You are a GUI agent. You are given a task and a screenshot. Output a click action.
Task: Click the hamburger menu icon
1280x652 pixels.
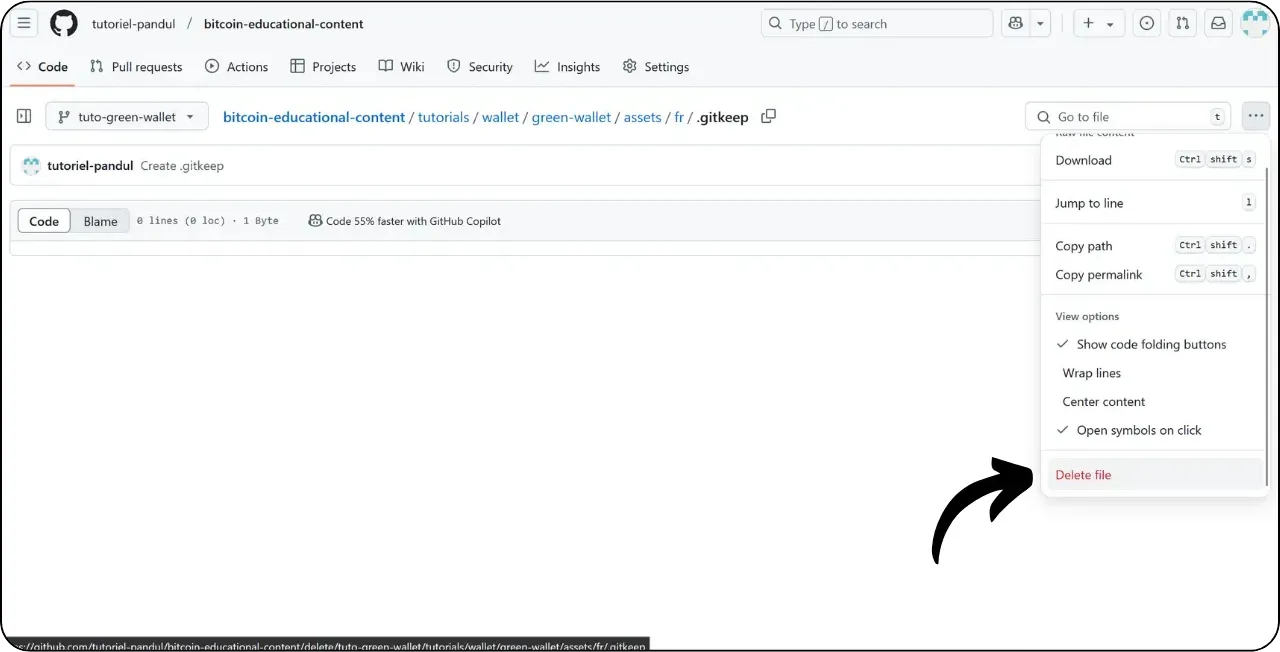pos(23,23)
